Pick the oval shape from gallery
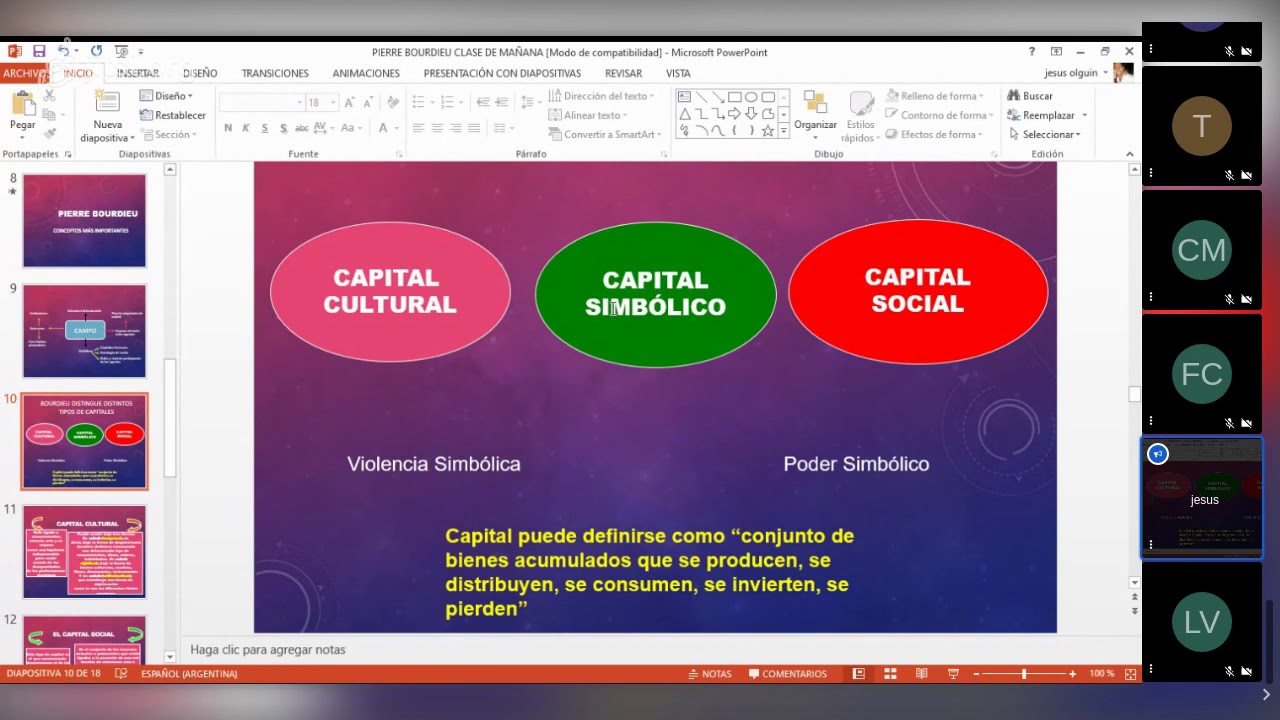The height and width of the screenshot is (720, 1280). coord(751,97)
